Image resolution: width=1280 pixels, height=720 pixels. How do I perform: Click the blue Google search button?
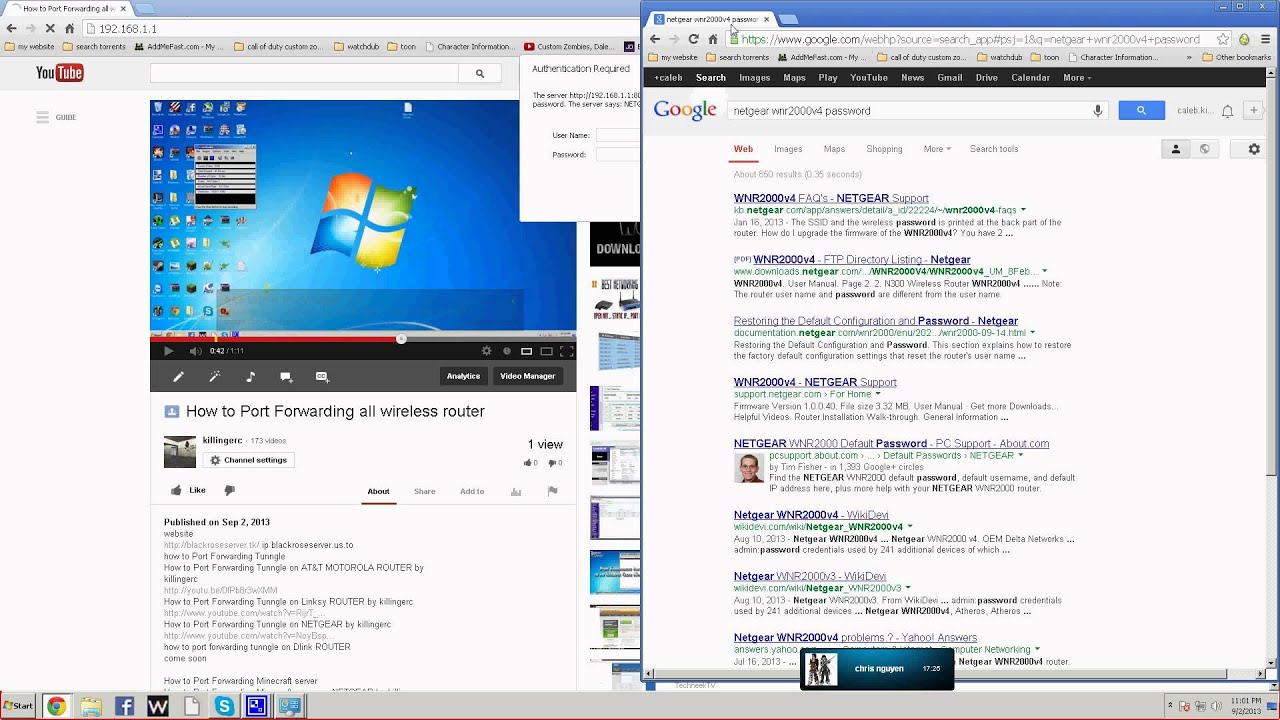1141,111
